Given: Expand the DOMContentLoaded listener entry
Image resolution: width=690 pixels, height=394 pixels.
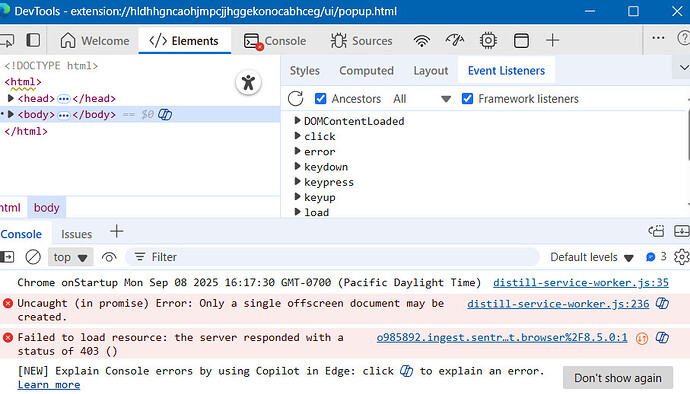Looking at the screenshot, I should coord(297,121).
